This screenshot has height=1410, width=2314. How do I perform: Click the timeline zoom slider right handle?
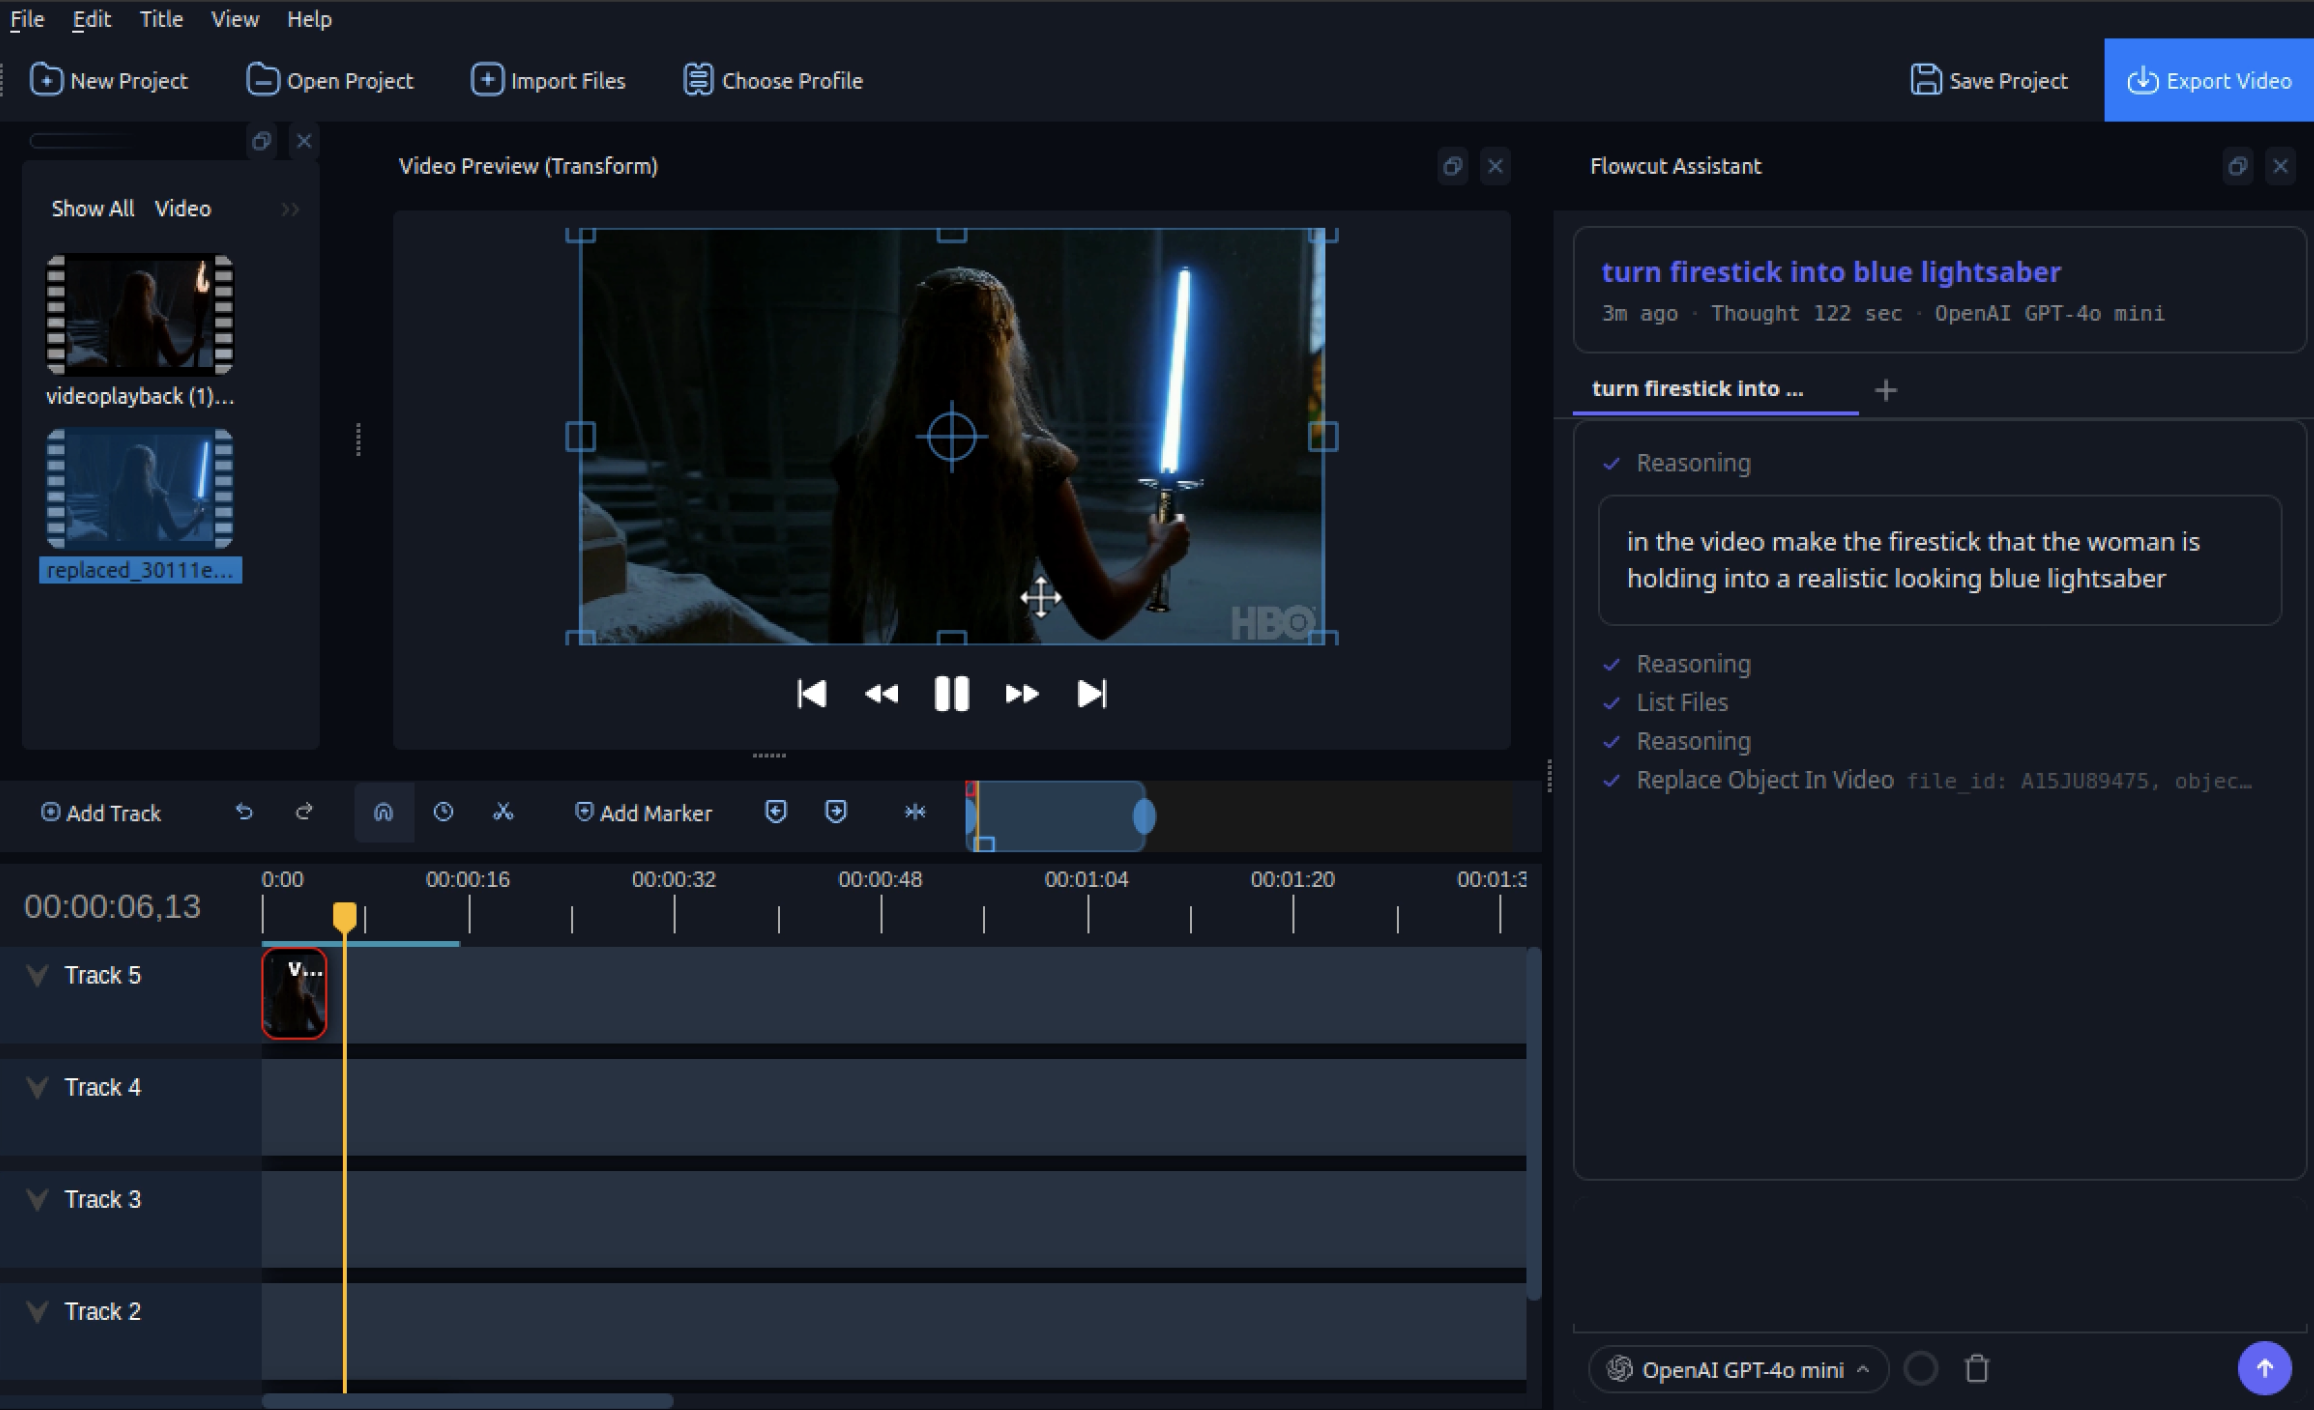point(1144,816)
